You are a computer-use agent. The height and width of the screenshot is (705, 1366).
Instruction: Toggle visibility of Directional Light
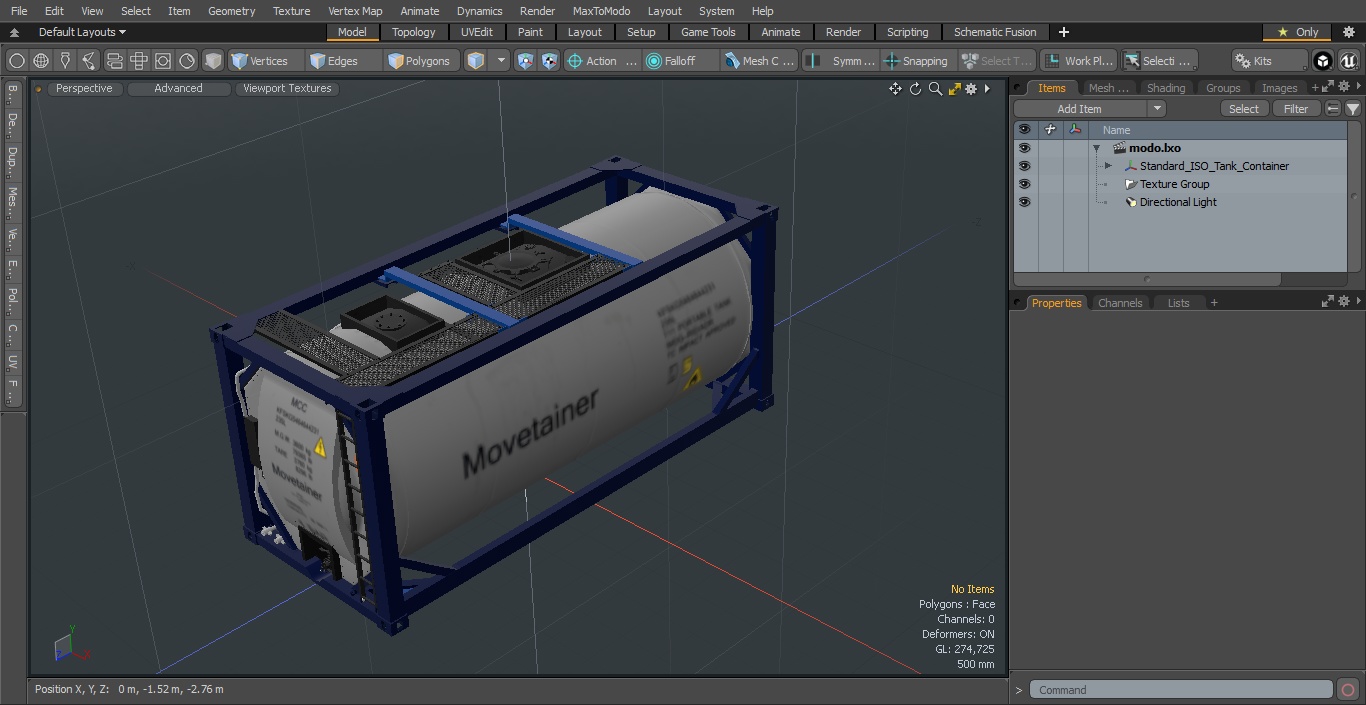pos(1024,202)
